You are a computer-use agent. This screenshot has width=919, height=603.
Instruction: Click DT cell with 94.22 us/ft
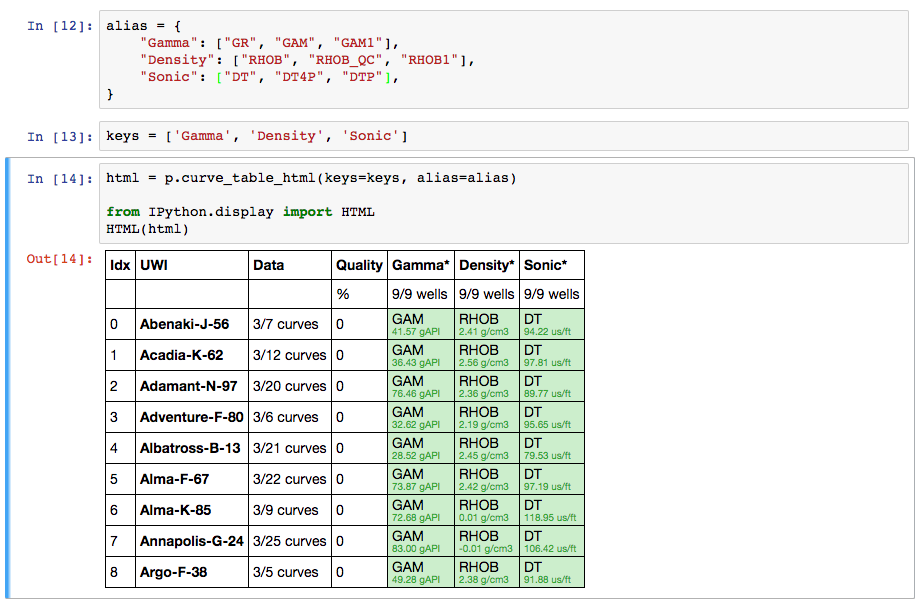pyautogui.click(x=552, y=324)
